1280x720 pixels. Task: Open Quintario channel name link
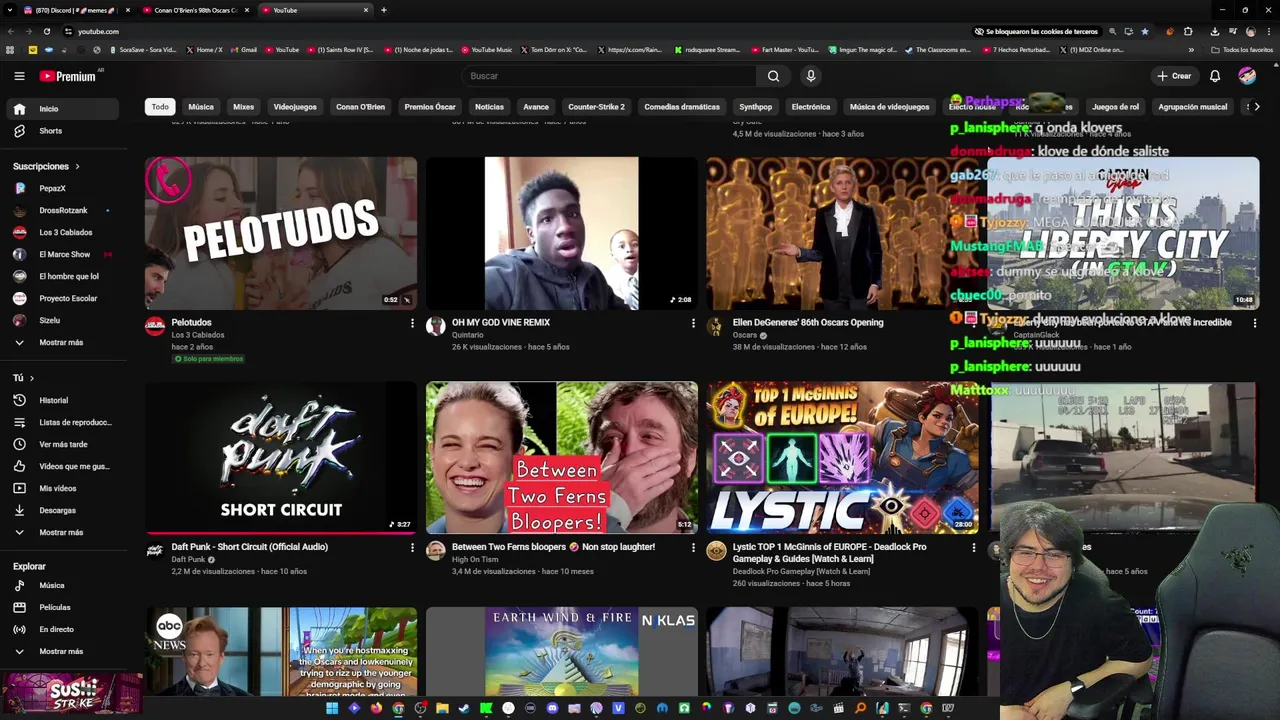[467, 335]
